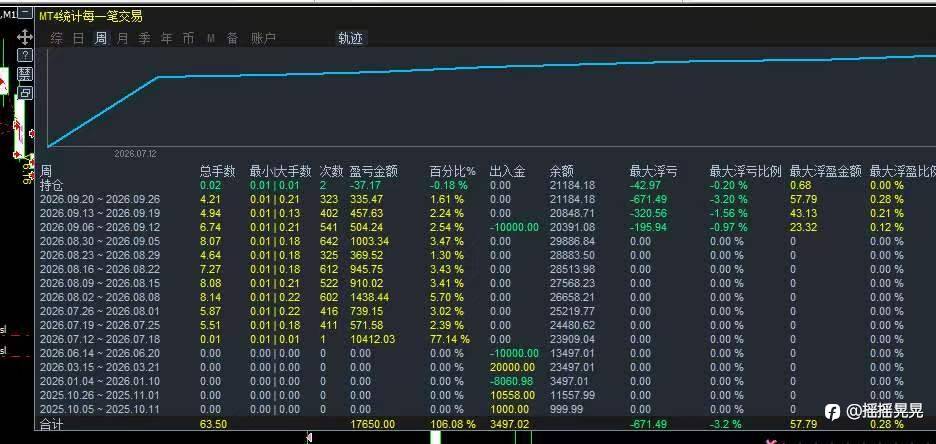This screenshot has height=444, width=936.
Task: Click the 禁 icon in left strip
Action: [x=24, y=75]
